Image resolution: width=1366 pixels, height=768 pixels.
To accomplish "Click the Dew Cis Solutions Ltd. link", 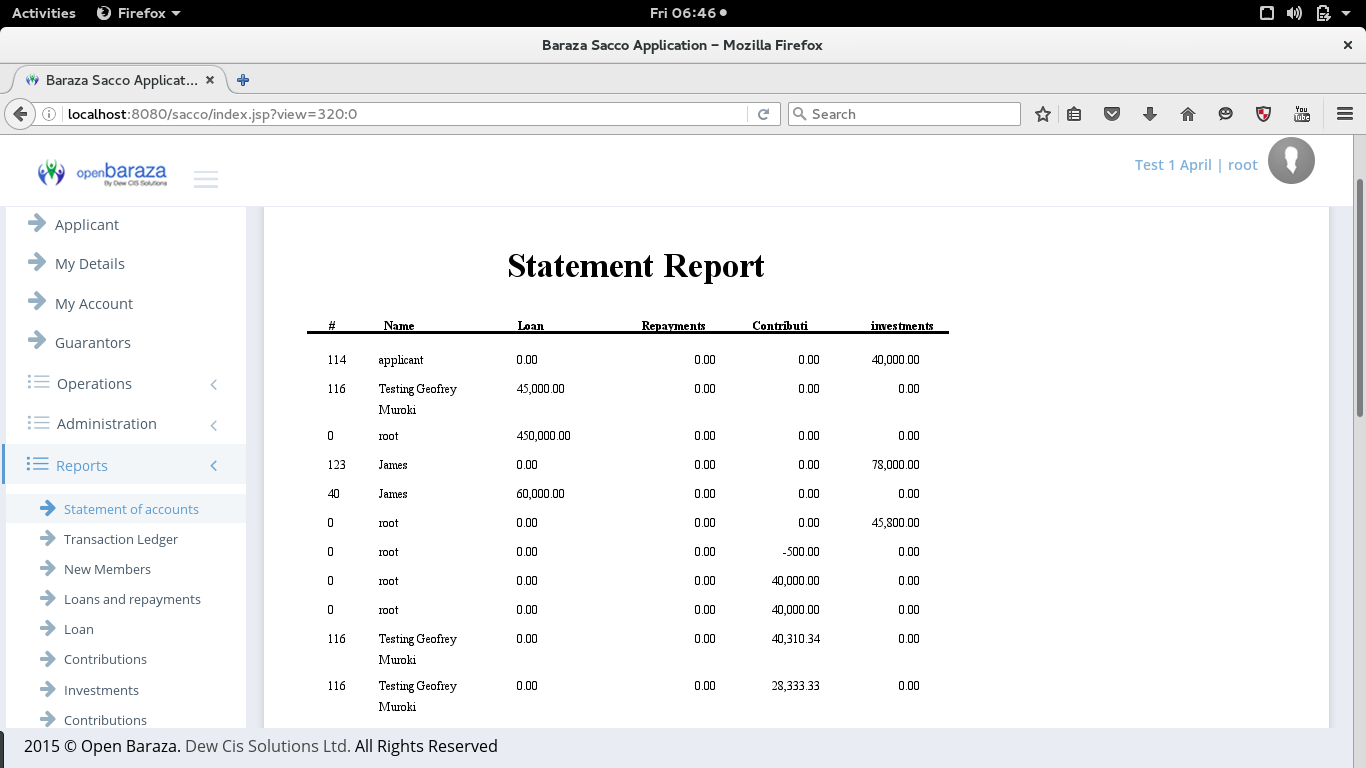I will pyautogui.click(x=267, y=746).
